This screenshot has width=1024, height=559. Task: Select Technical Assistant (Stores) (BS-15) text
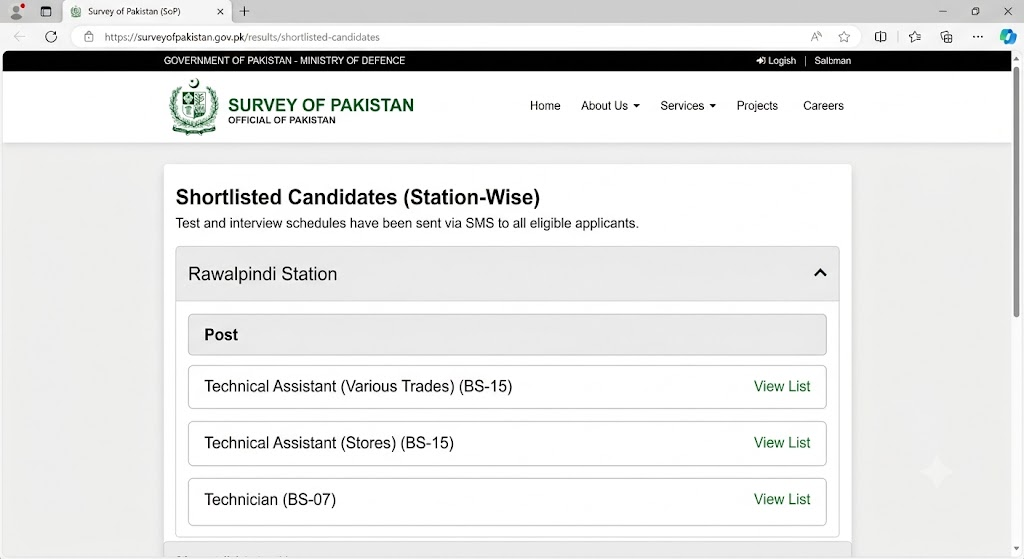328,443
